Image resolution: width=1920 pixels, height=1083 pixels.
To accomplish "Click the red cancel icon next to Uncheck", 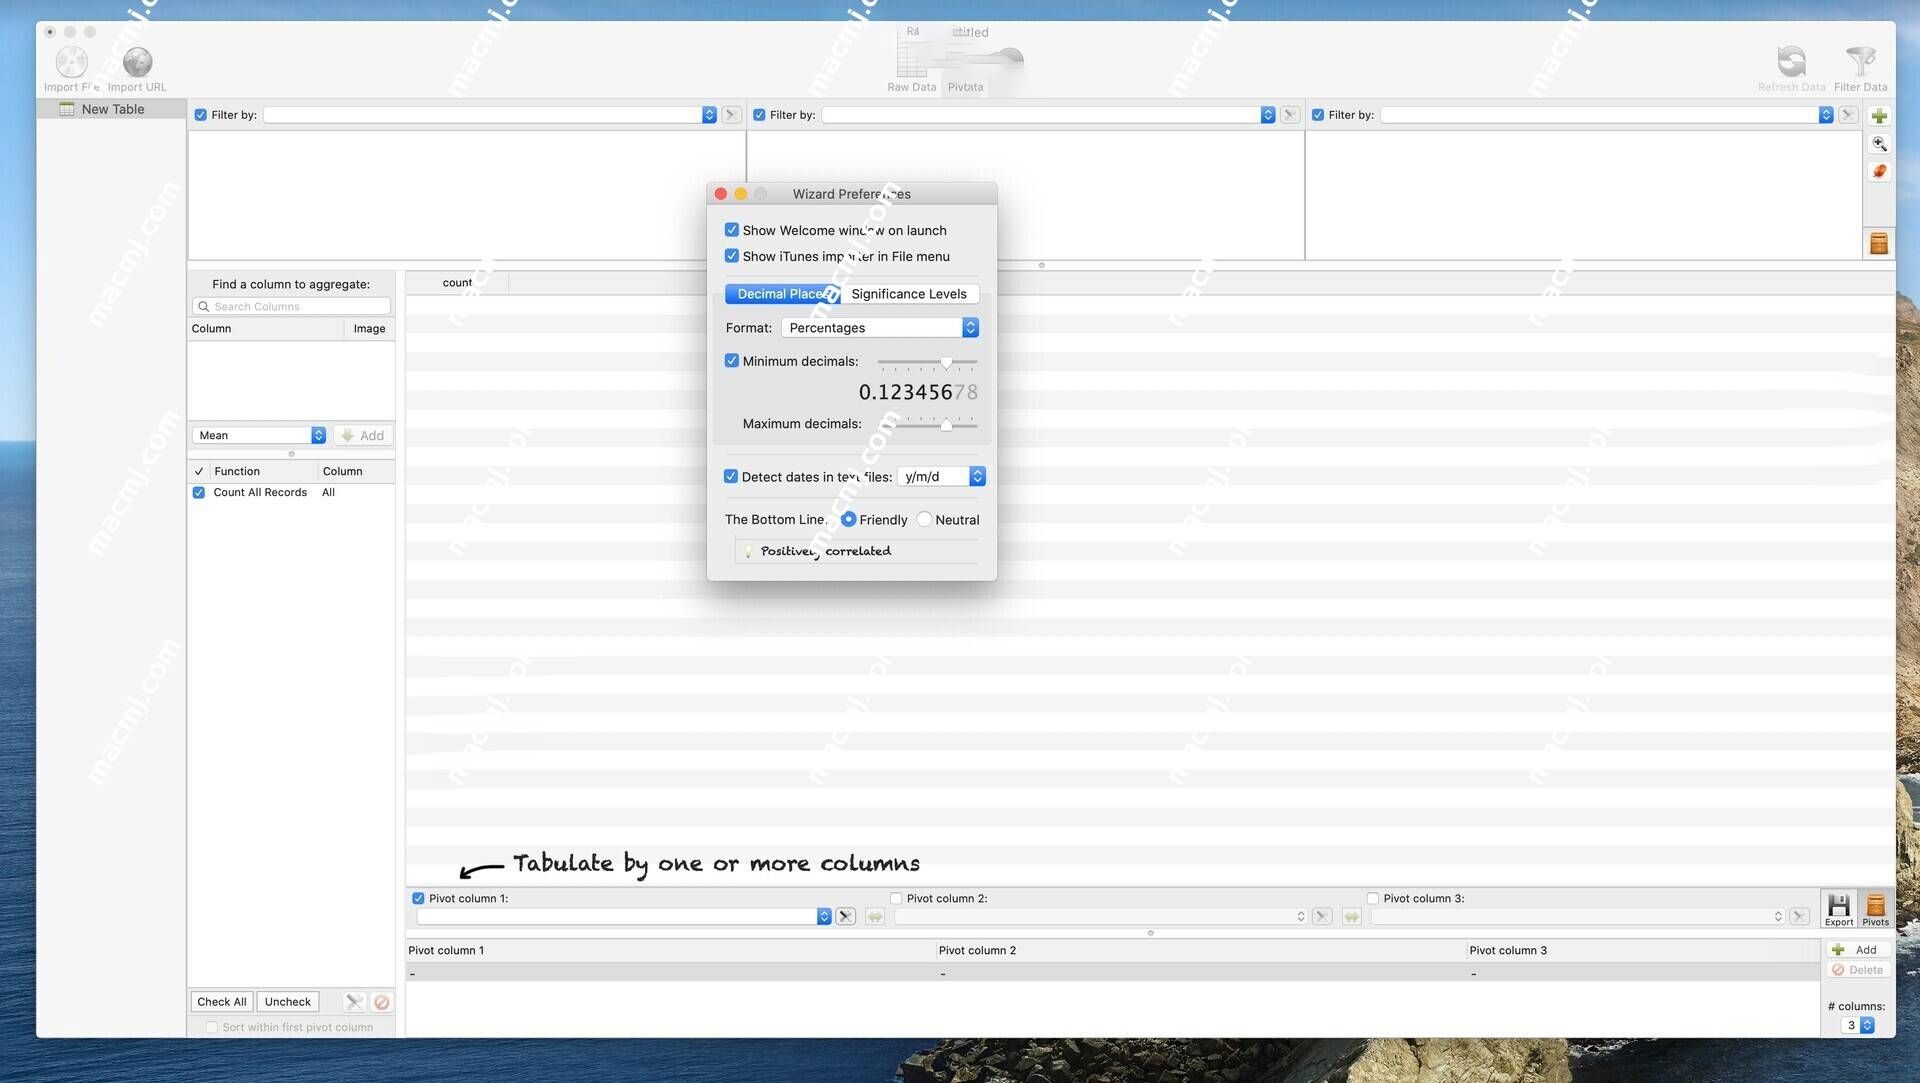I will (x=381, y=1001).
